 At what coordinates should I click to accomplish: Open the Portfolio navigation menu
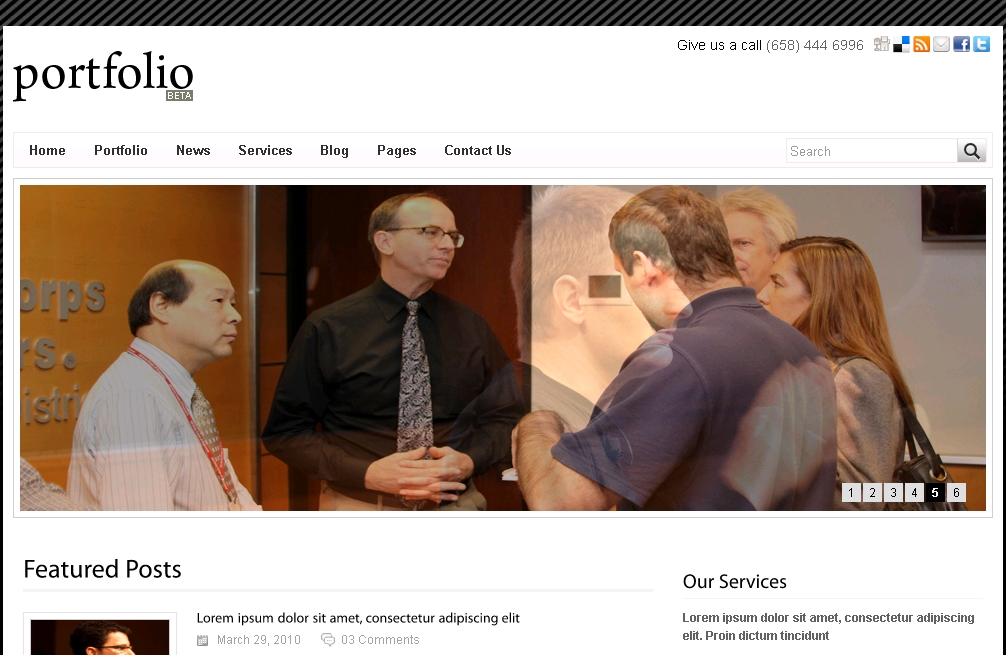121,150
